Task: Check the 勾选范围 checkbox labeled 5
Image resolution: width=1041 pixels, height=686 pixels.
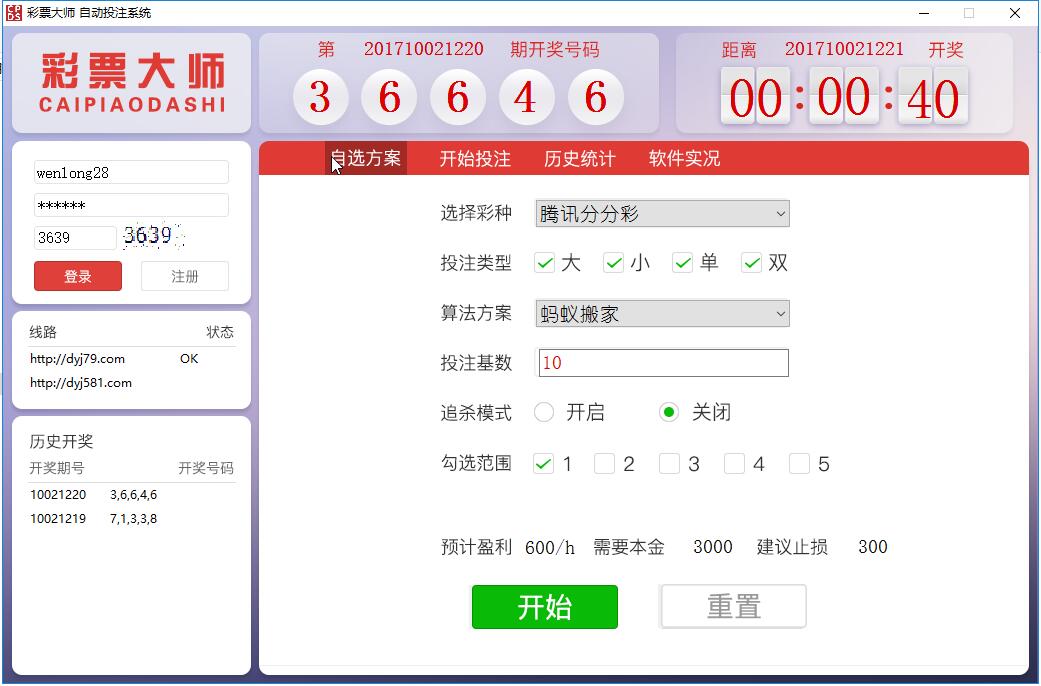Action: coord(800,463)
